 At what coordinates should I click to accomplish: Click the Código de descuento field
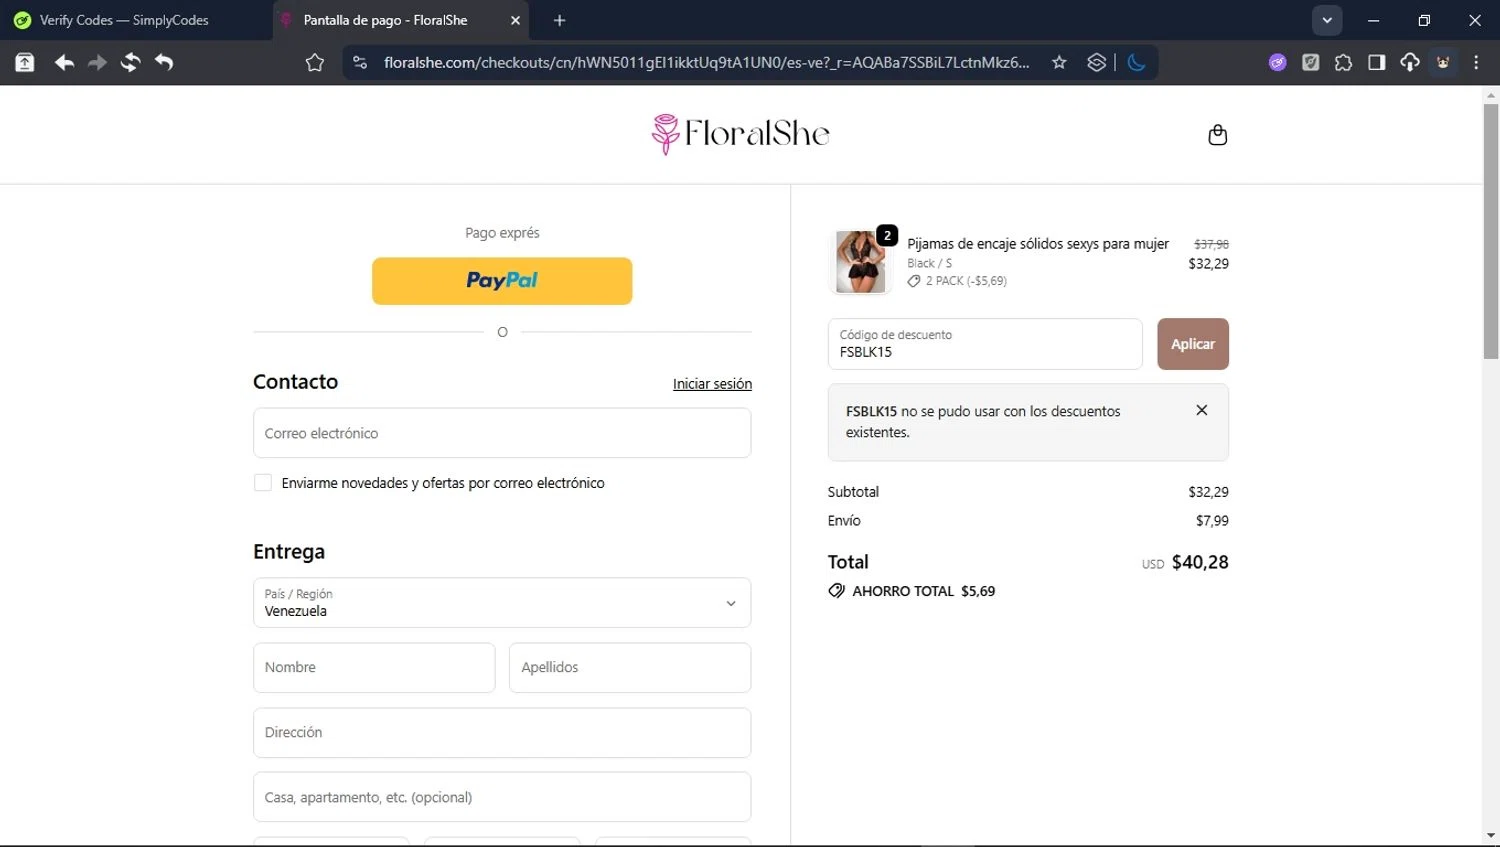[x=985, y=344]
